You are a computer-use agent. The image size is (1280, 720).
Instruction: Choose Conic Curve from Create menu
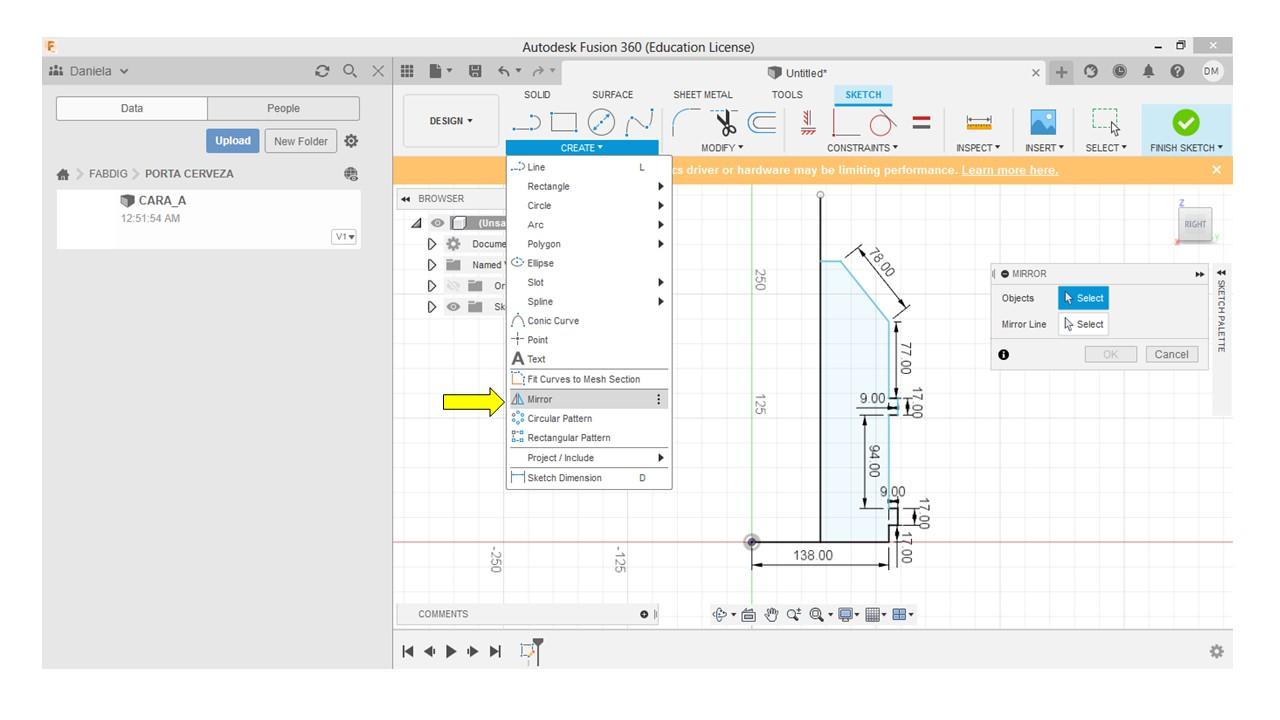[x=589, y=321]
